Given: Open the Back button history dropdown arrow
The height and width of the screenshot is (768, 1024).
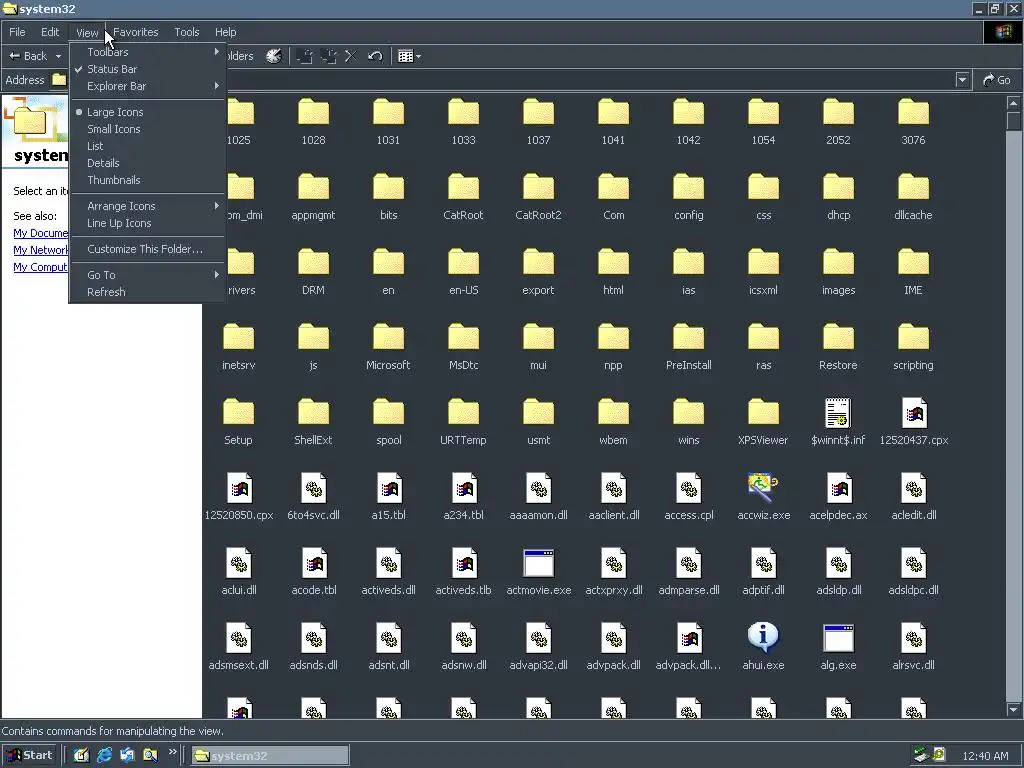Looking at the screenshot, I should [59, 56].
